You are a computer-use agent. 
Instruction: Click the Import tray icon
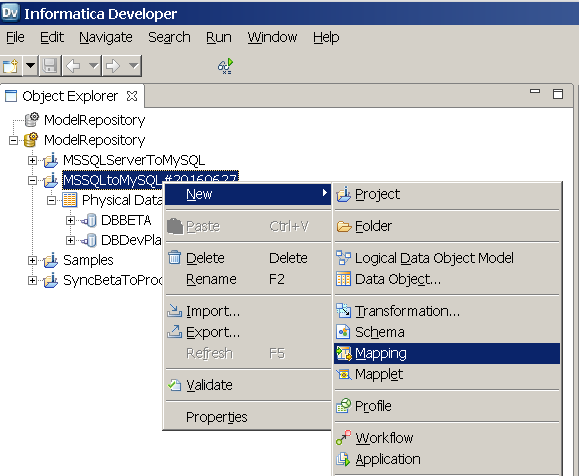(174, 311)
